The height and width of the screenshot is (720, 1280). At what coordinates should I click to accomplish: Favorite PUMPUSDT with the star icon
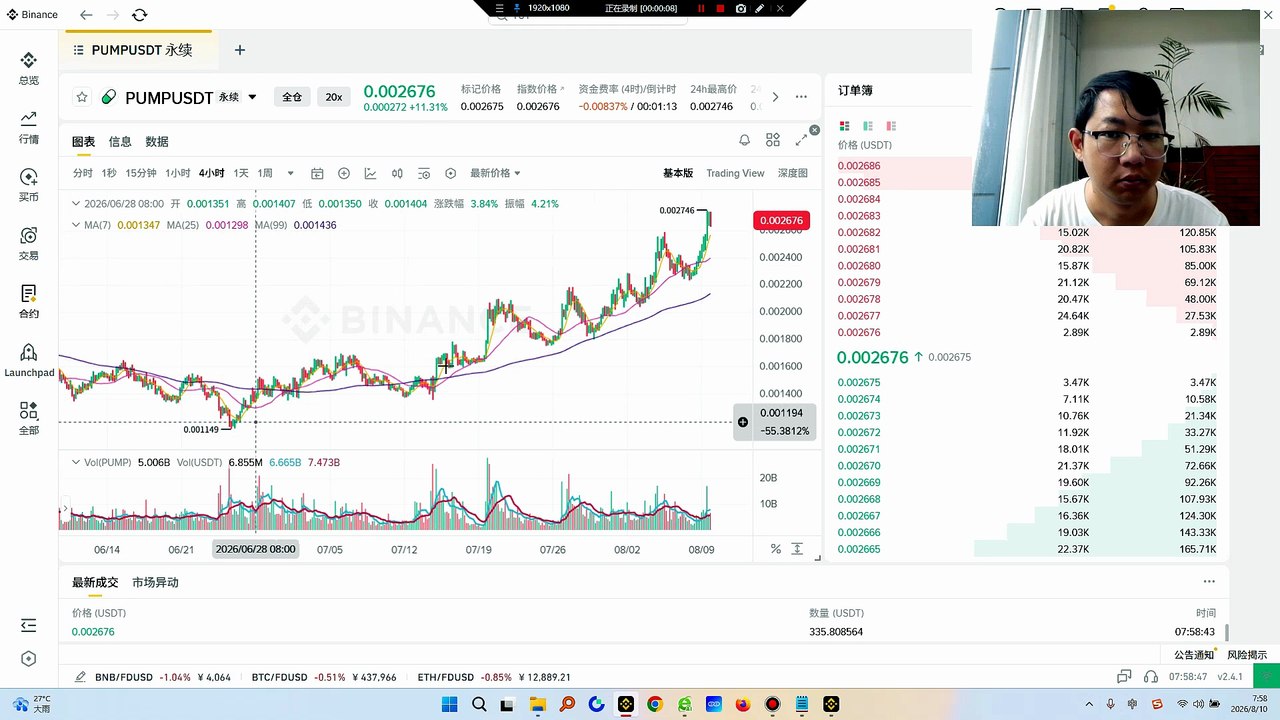pos(82,97)
